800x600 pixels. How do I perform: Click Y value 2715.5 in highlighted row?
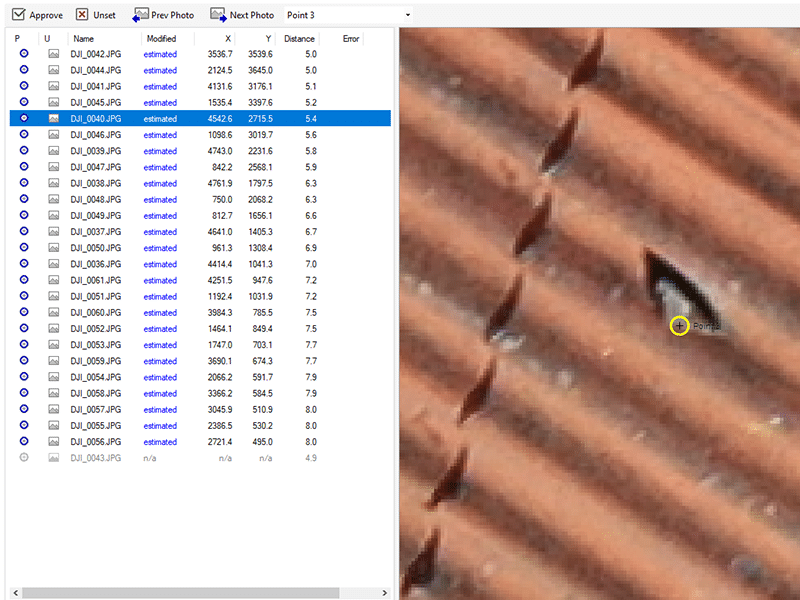tap(260, 119)
